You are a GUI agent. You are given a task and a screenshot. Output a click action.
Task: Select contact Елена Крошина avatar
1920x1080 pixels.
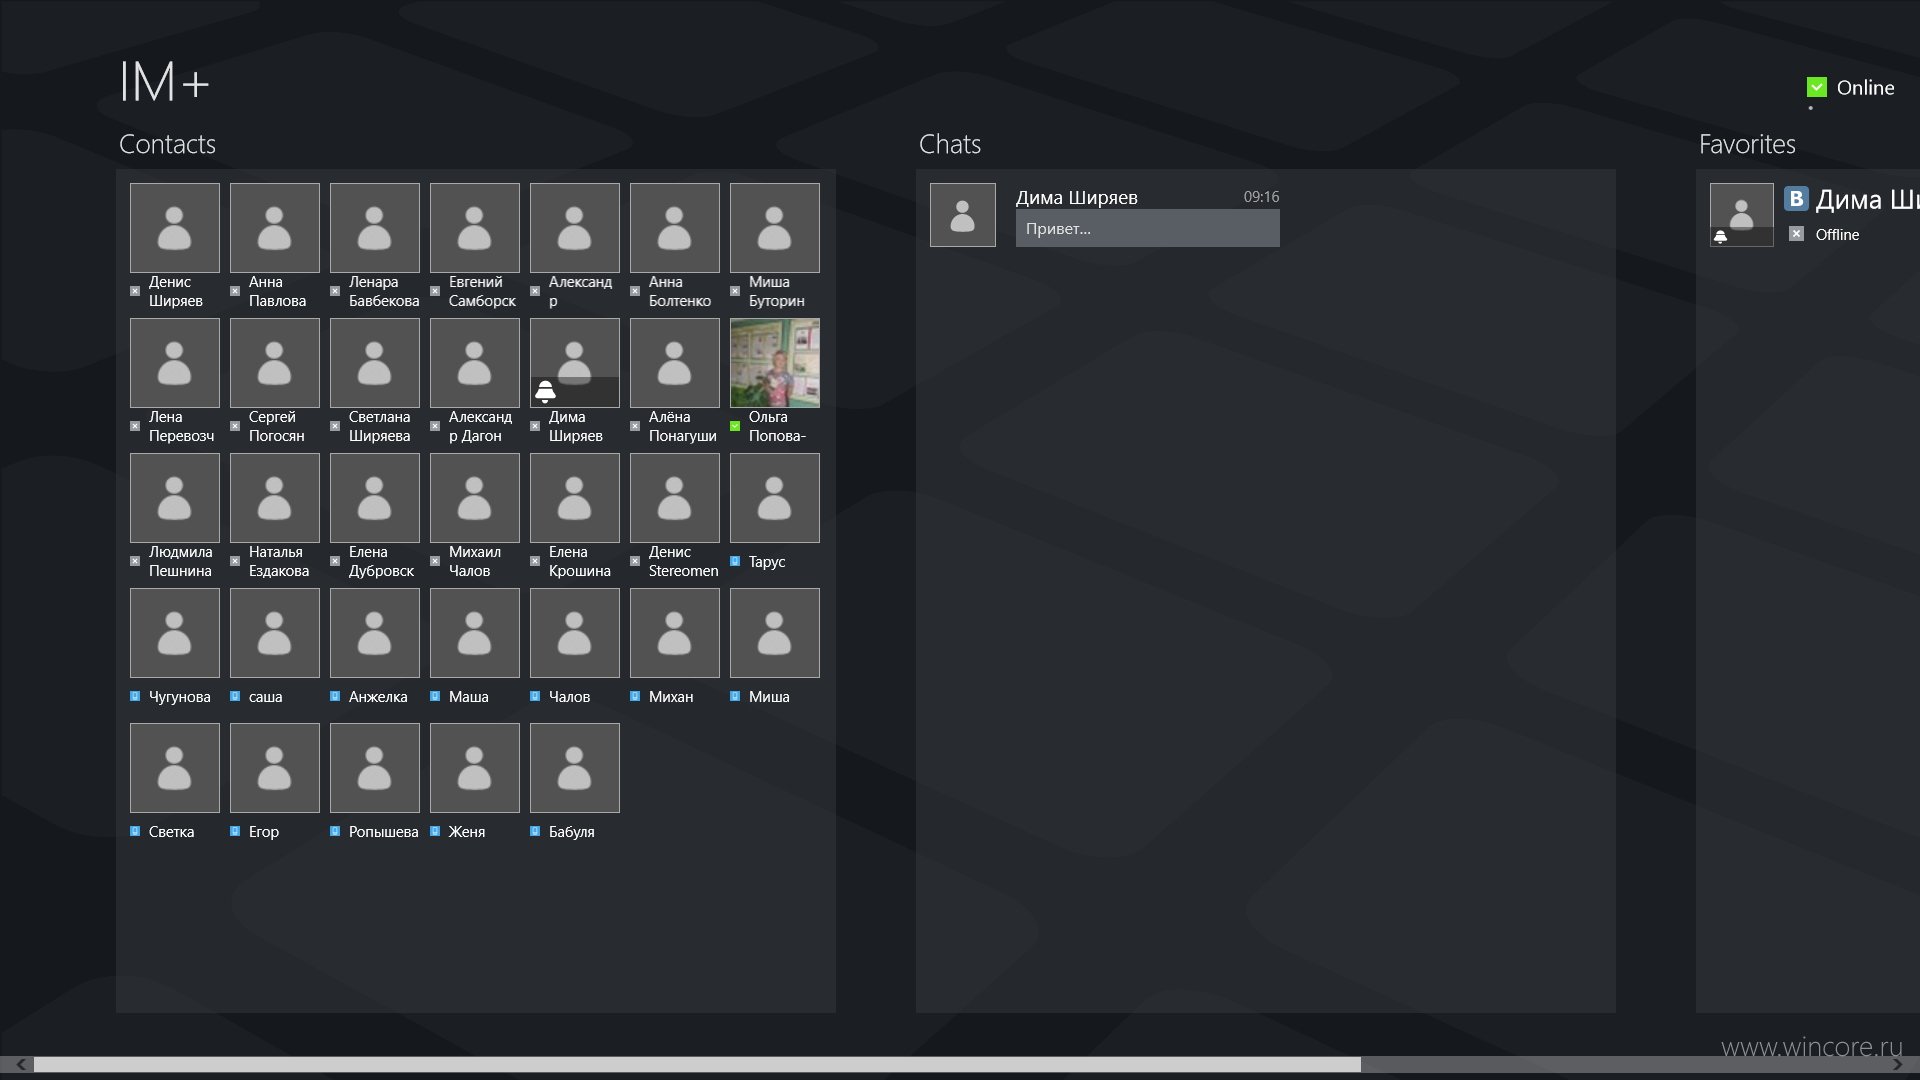(x=574, y=497)
